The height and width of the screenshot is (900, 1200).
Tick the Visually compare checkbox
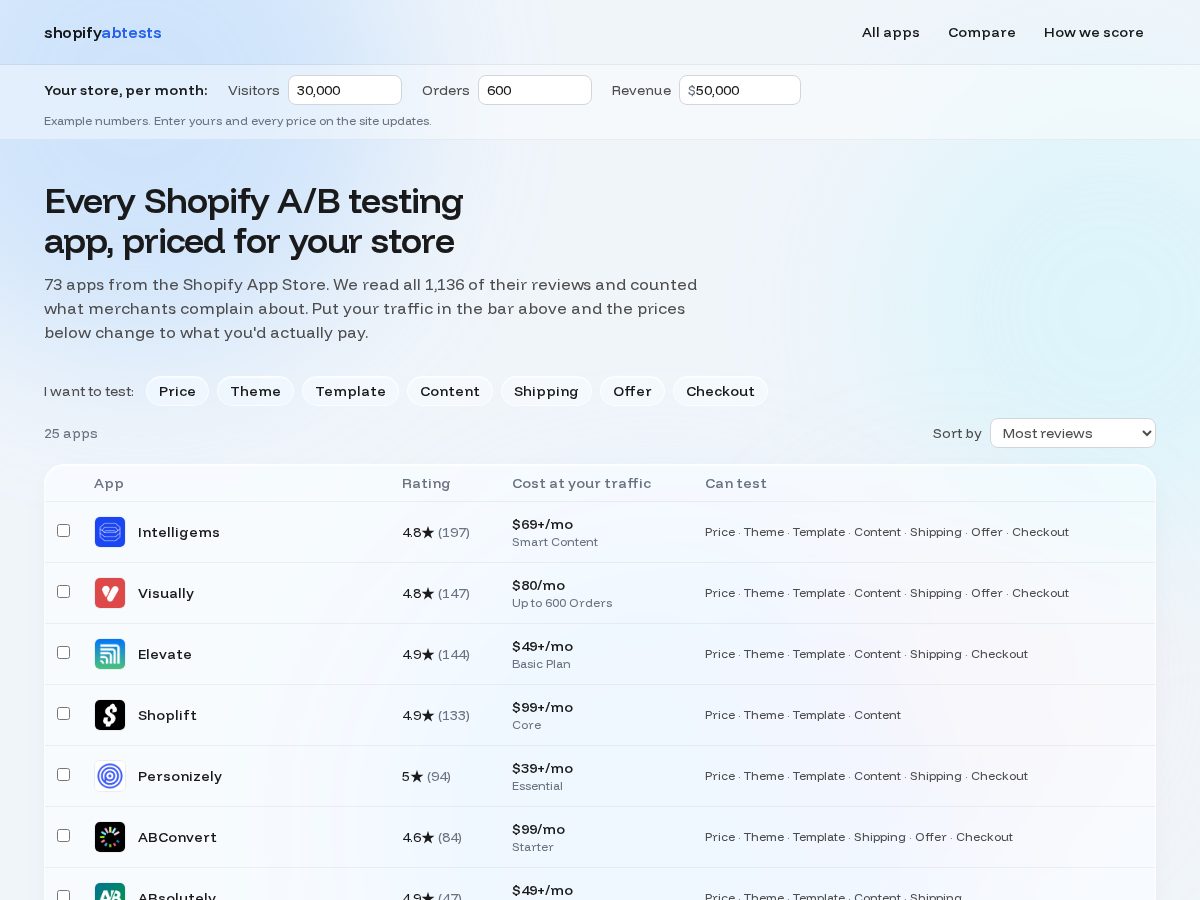click(x=64, y=592)
